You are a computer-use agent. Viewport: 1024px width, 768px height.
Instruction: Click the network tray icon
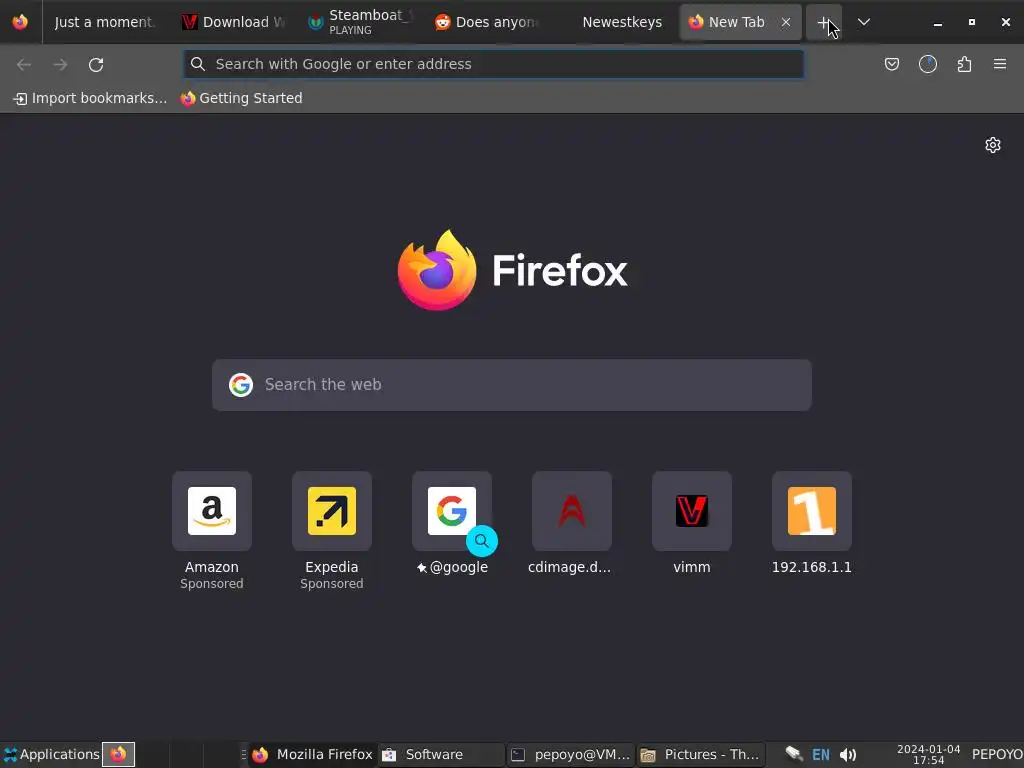793,754
